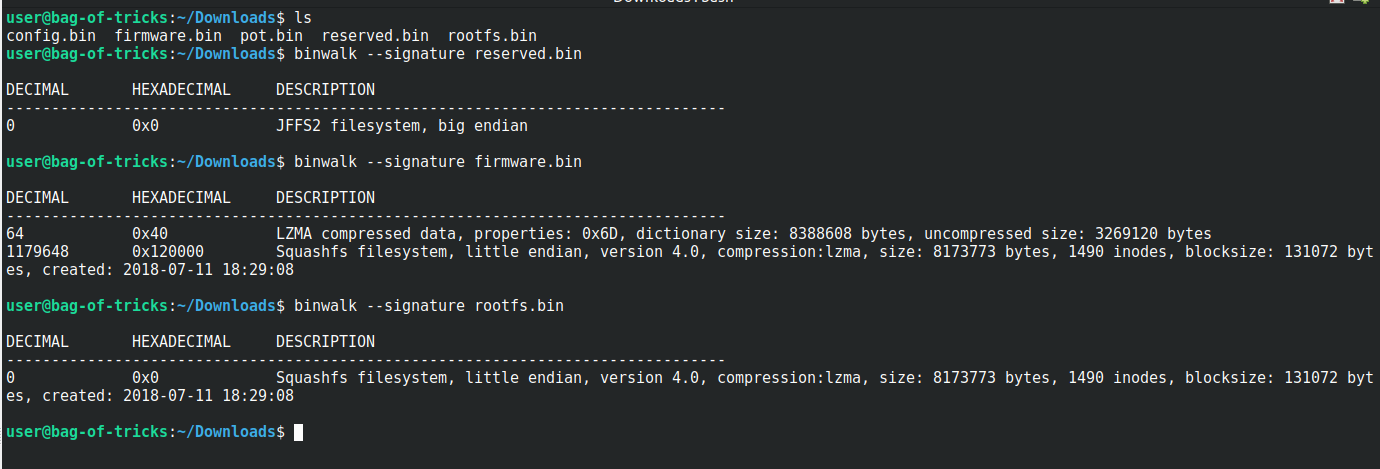Viewport: 1380px width, 469px height.
Task: Click the hexadecimal offset 0x40
Action: pyautogui.click(x=150, y=234)
